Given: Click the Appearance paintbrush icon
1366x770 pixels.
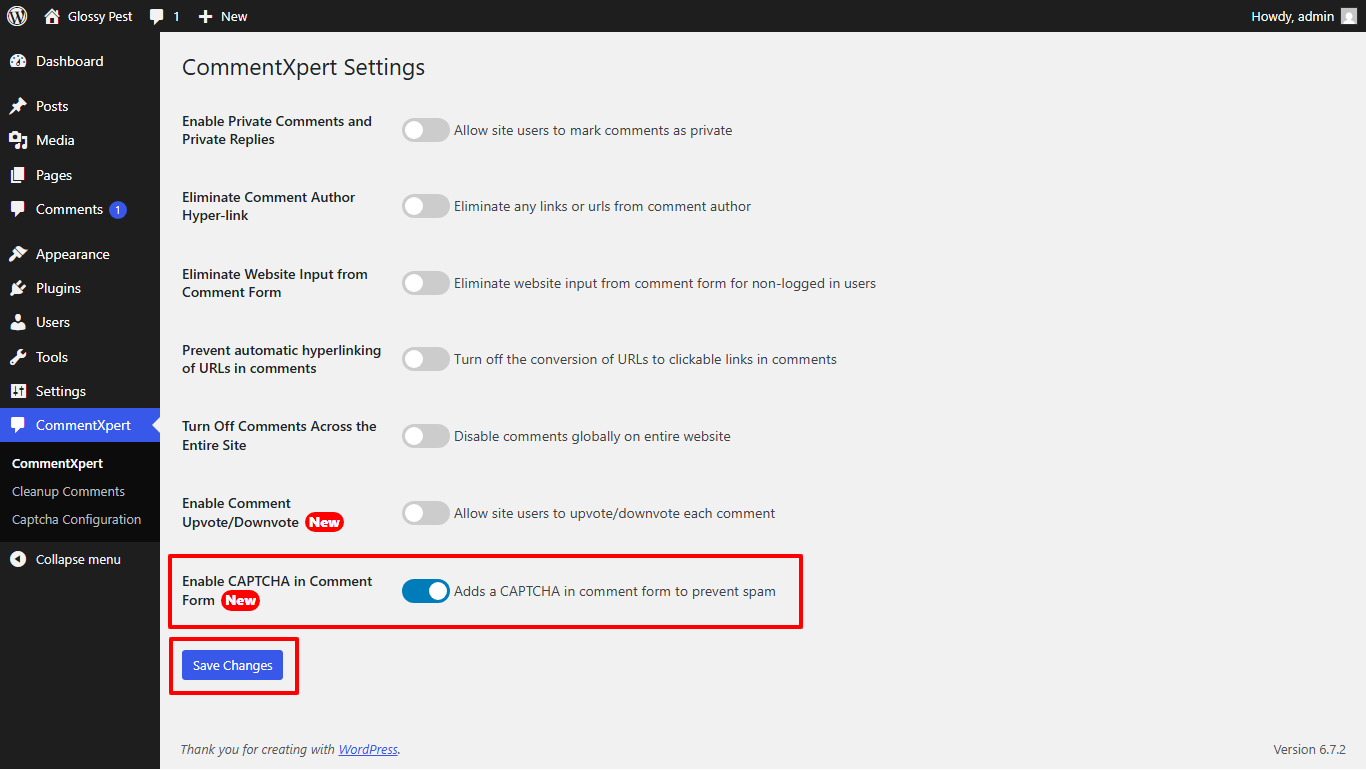Looking at the screenshot, I should 18,254.
